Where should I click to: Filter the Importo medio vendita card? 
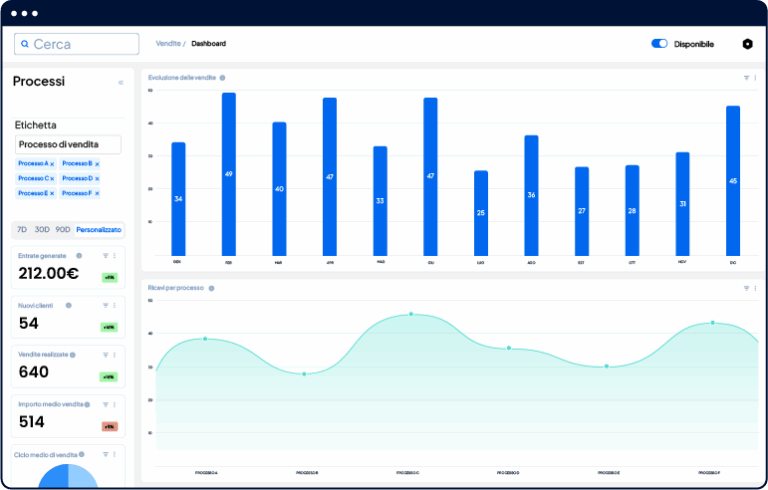105,405
